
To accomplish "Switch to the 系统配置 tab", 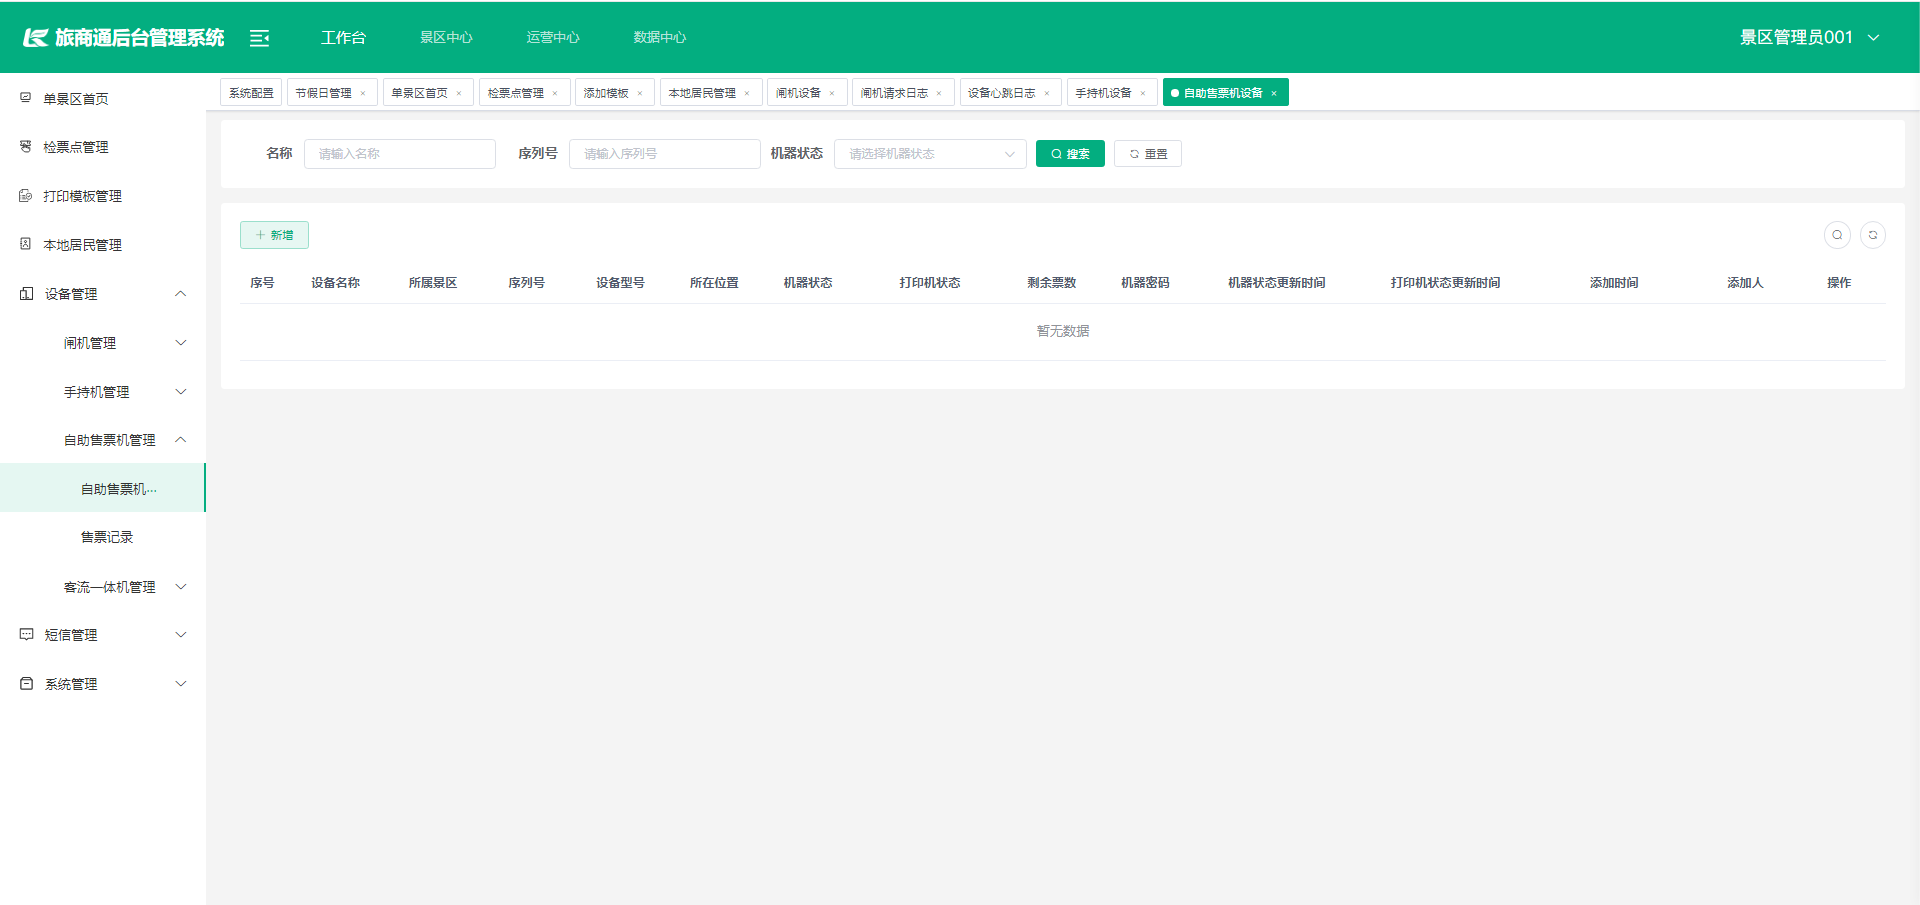I will (251, 93).
